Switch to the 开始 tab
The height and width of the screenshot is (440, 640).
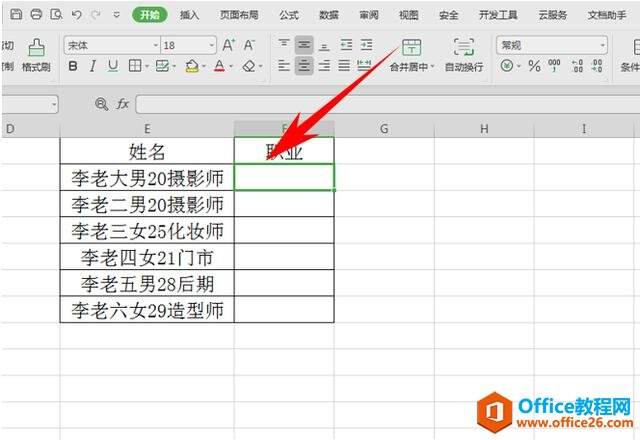[150, 15]
